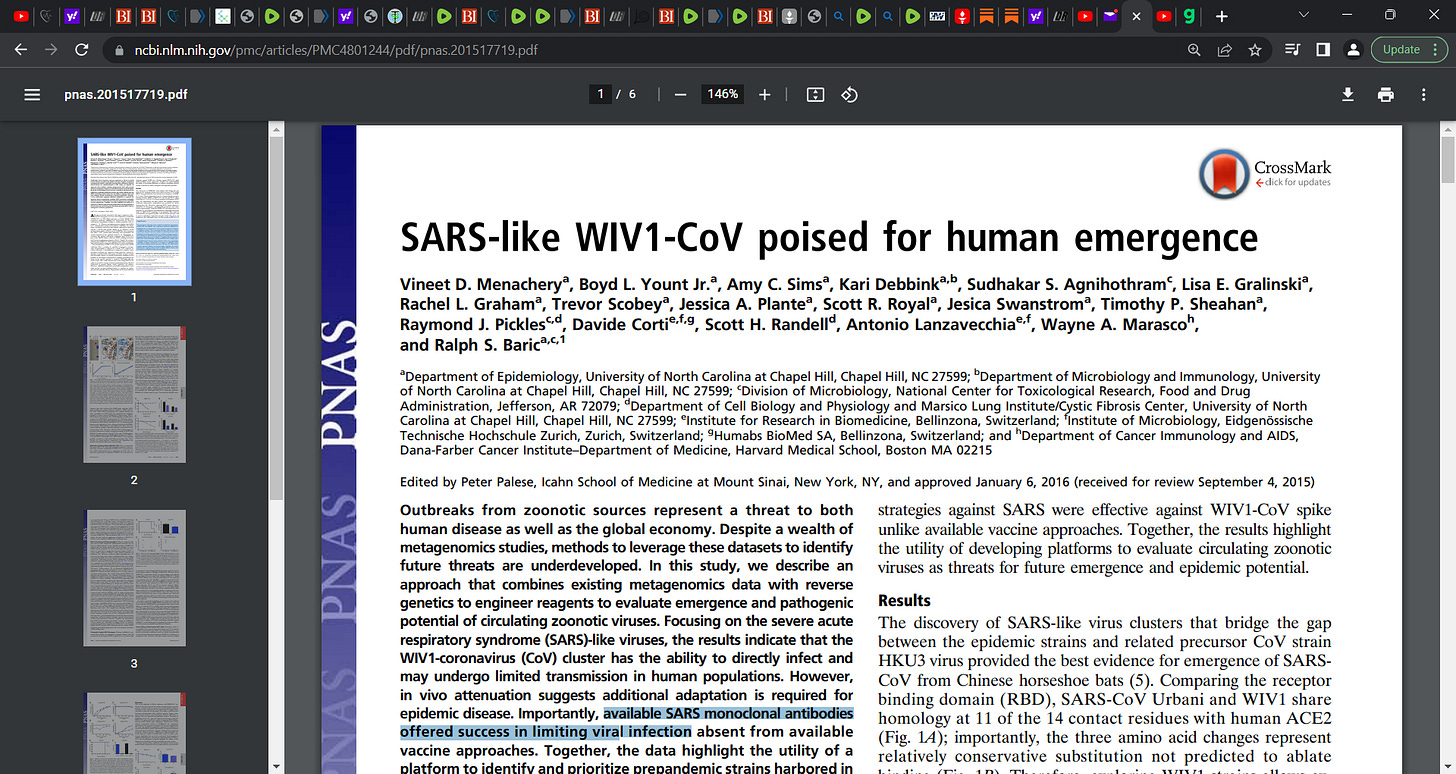Viewport: 1456px width, 774px height.
Task: Open the media controls icon
Action: [x=1291, y=49]
